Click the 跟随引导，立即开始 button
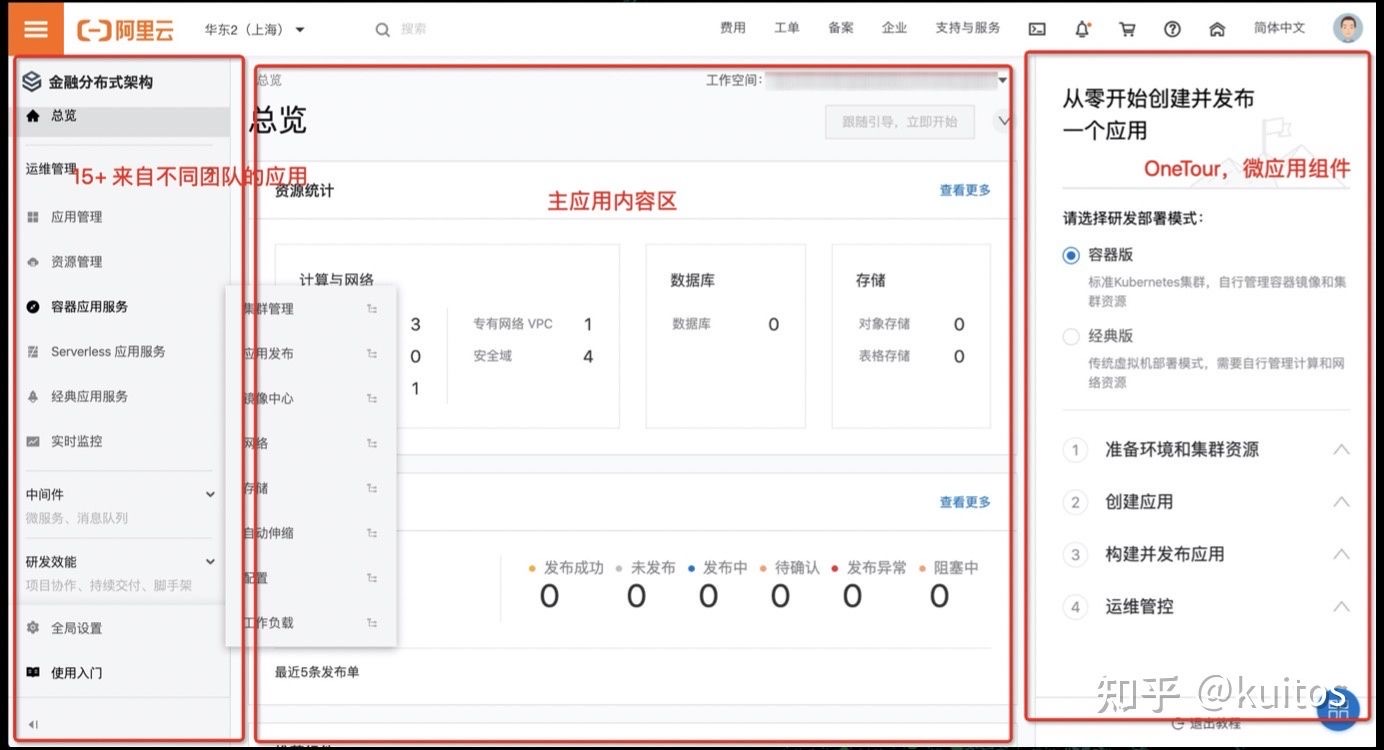The height and width of the screenshot is (750, 1384). (900, 122)
